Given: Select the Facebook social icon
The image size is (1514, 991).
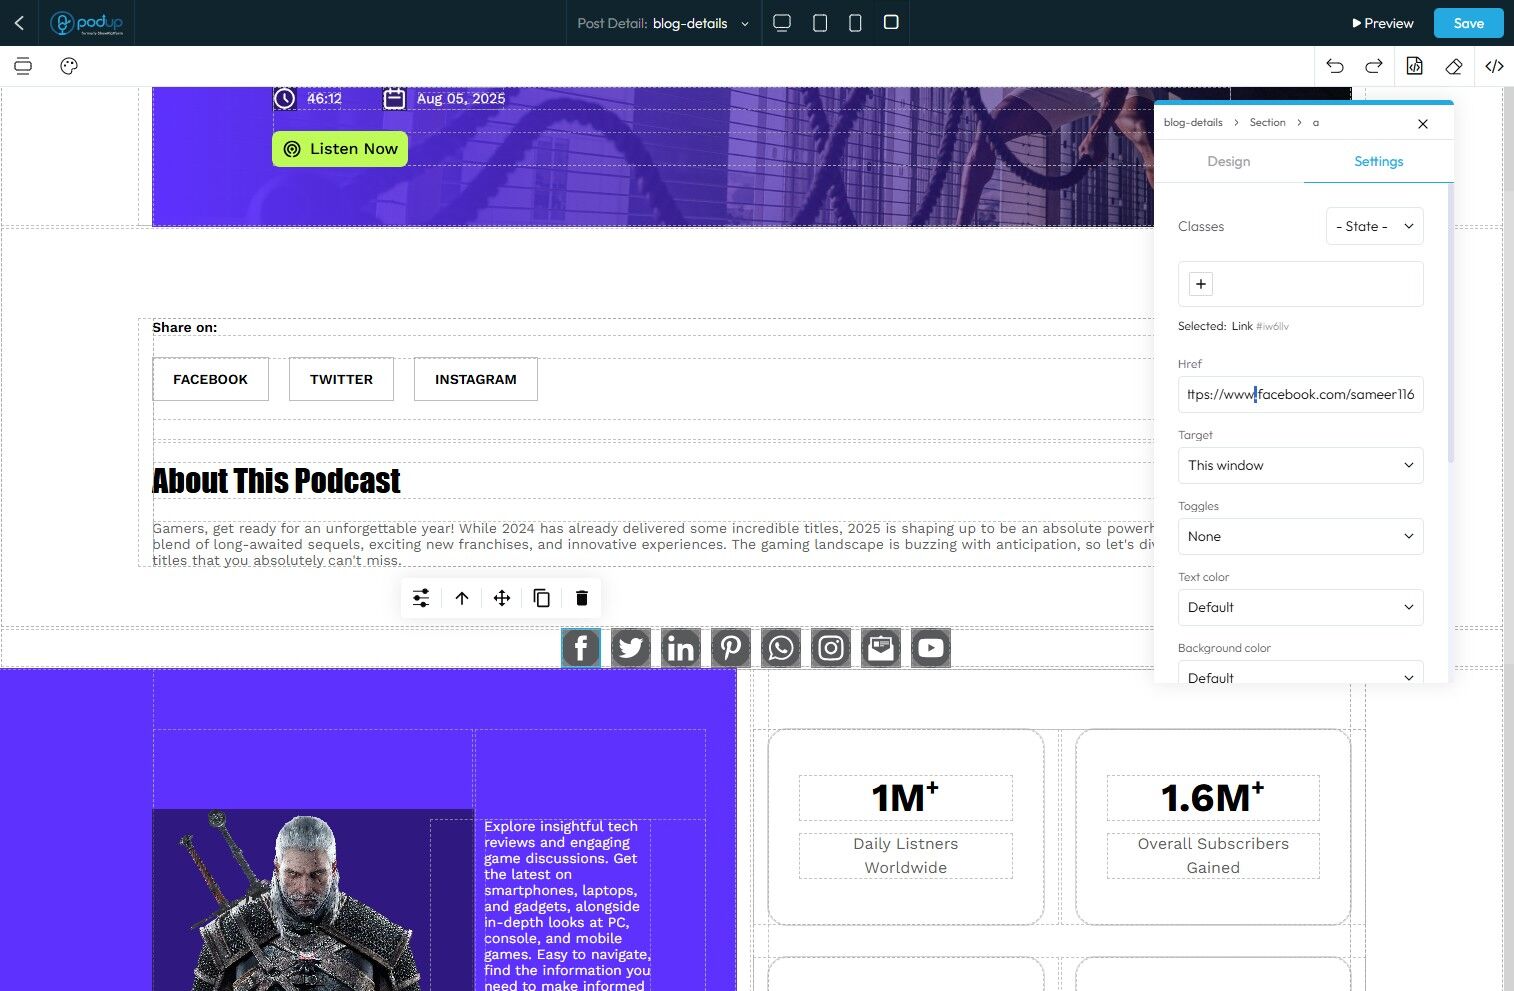Looking at the screenshot, I should [x=581, y=648].
